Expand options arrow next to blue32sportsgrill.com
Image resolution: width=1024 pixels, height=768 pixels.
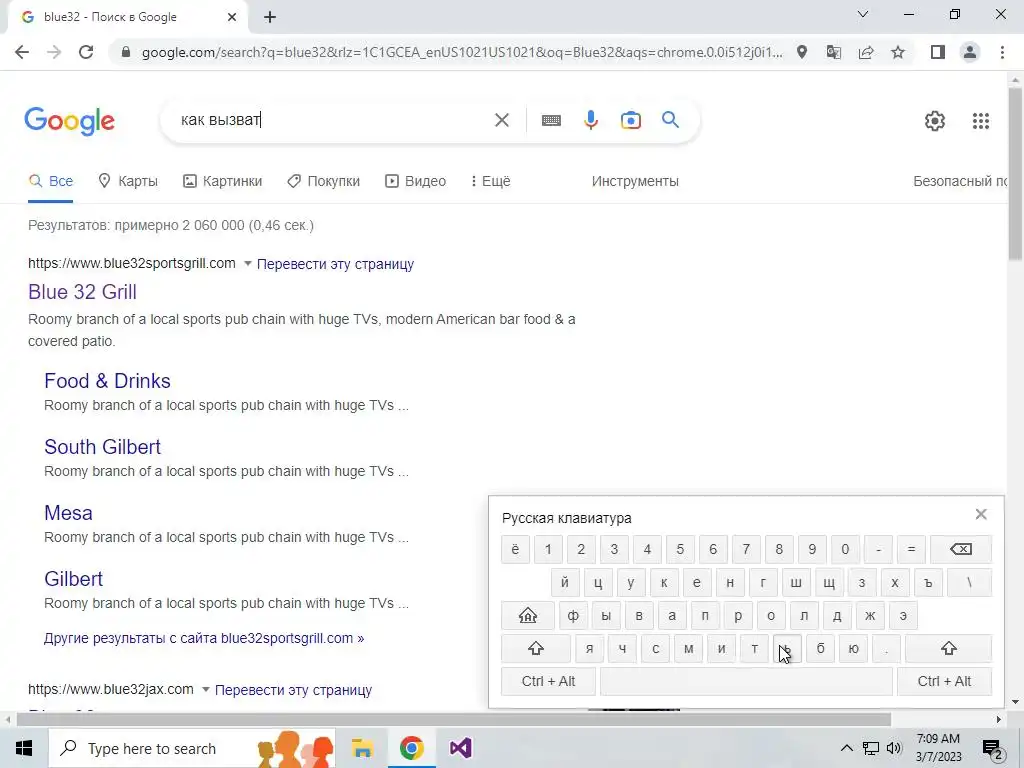[248, 264]
